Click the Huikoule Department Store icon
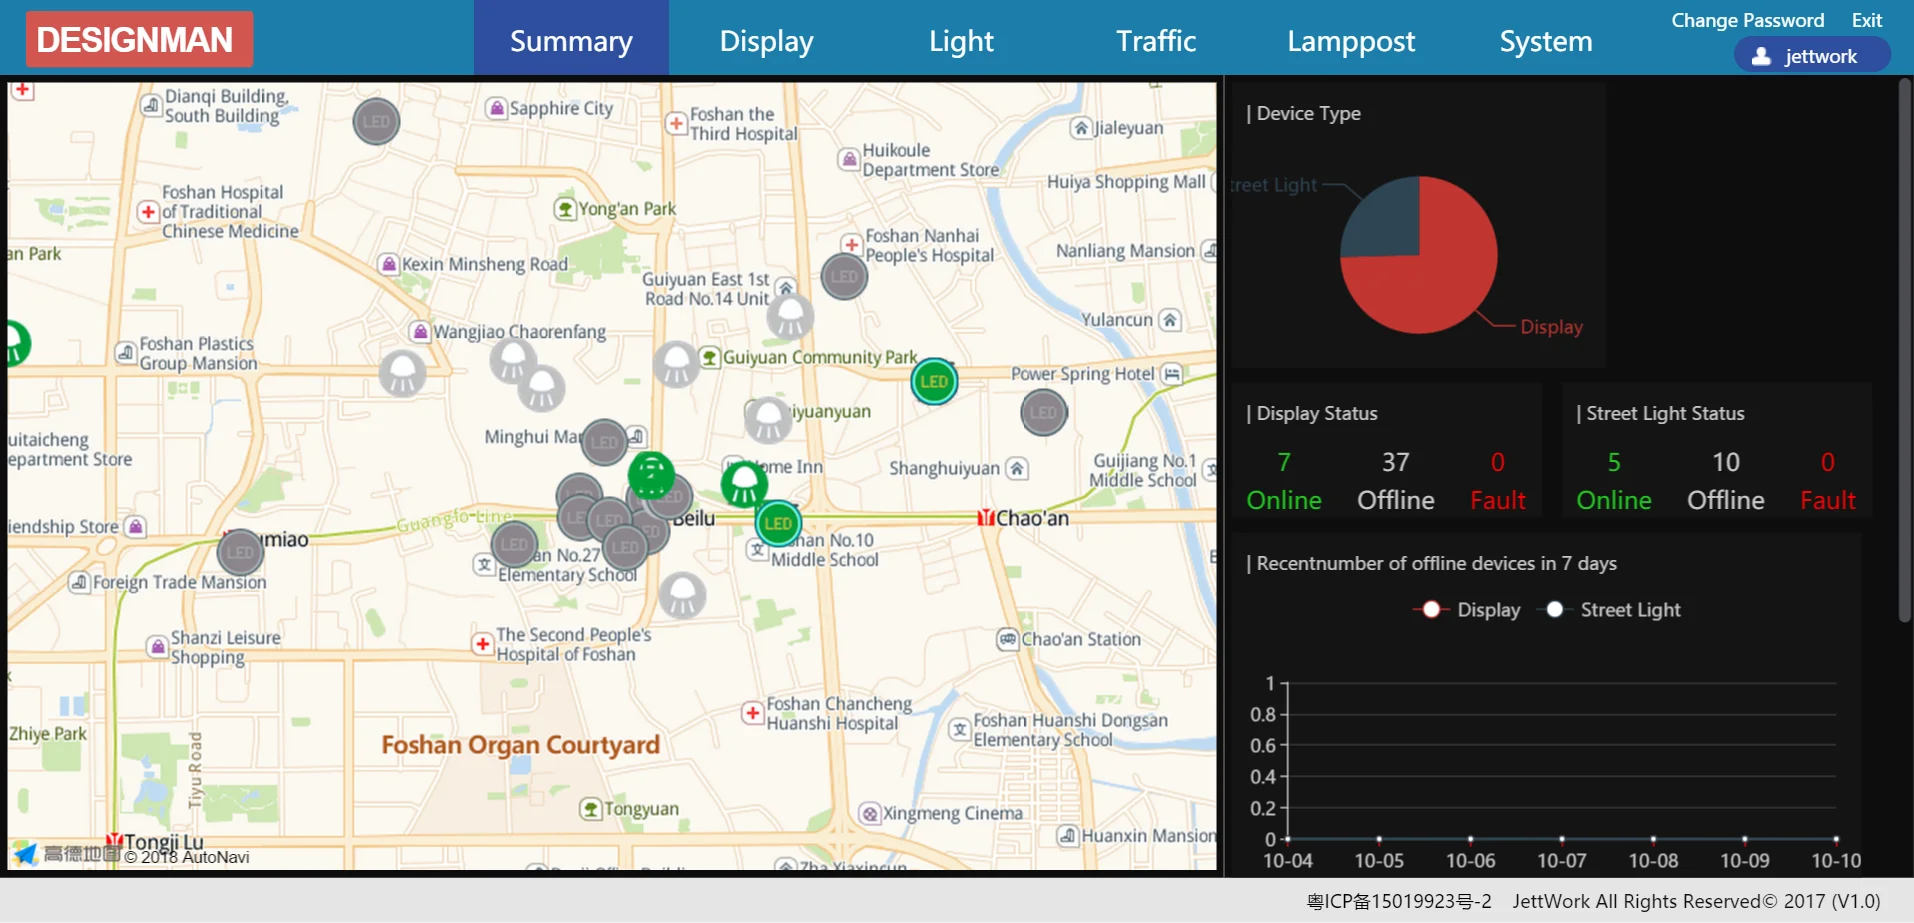 click(849, 159)
